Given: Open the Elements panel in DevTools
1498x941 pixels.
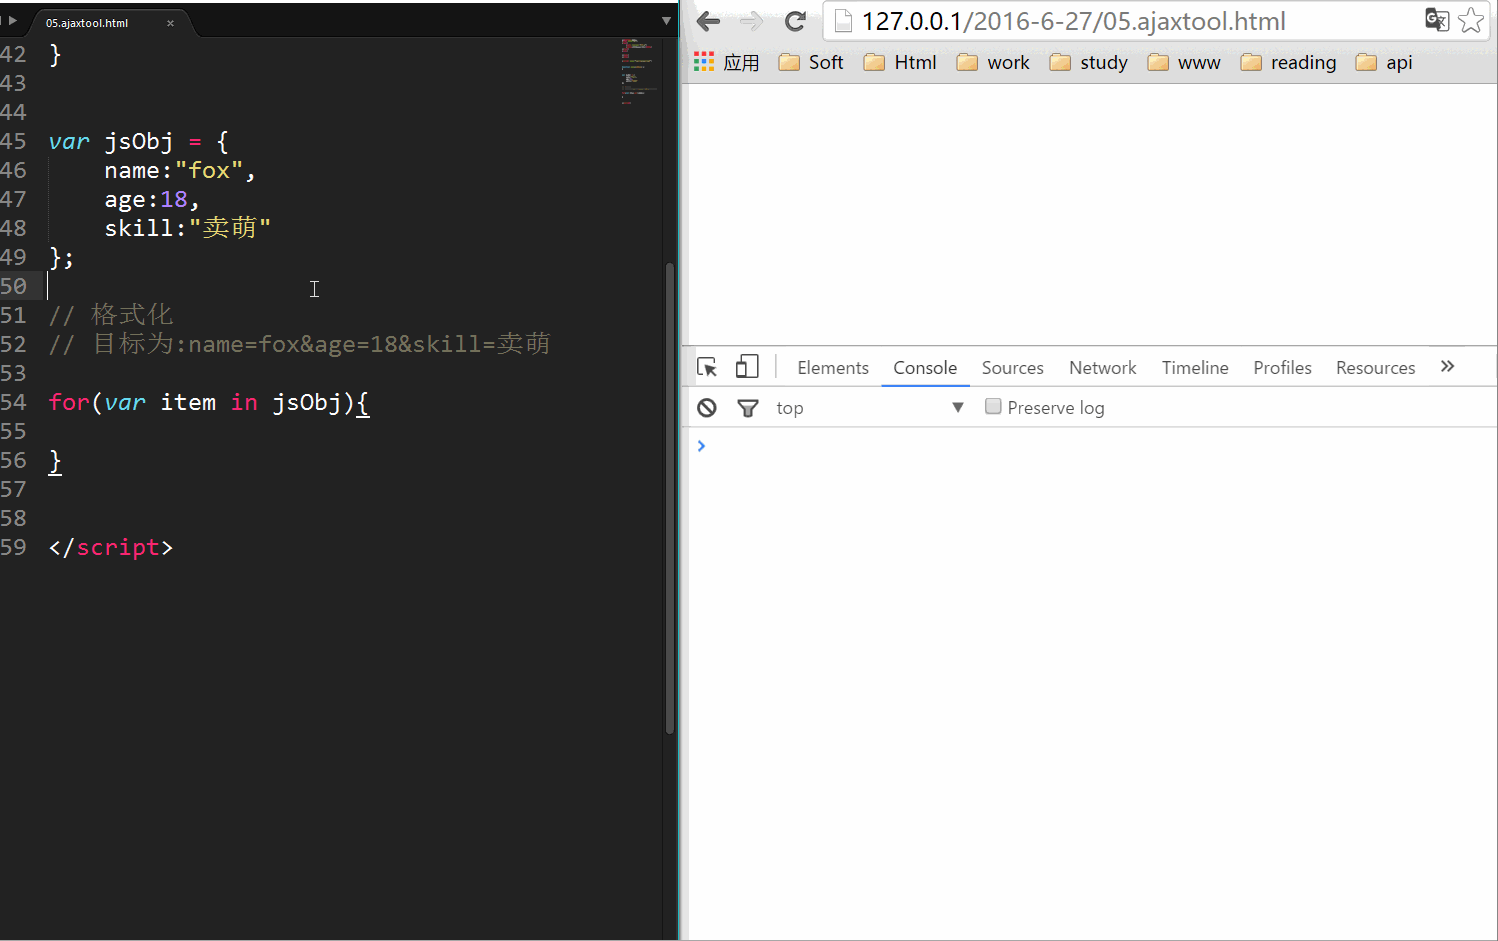Looking at the screenshot, I should [x=832, y=367].
